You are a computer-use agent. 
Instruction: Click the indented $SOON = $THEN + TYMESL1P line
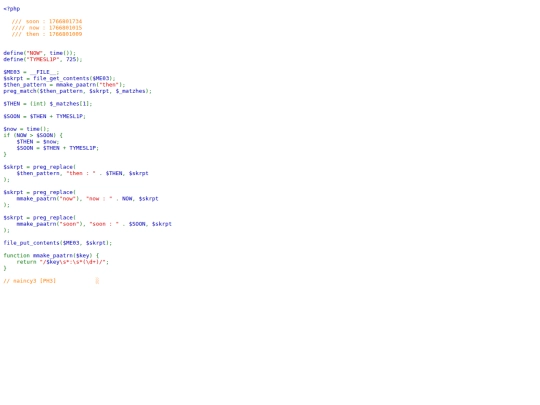[58, 148]
